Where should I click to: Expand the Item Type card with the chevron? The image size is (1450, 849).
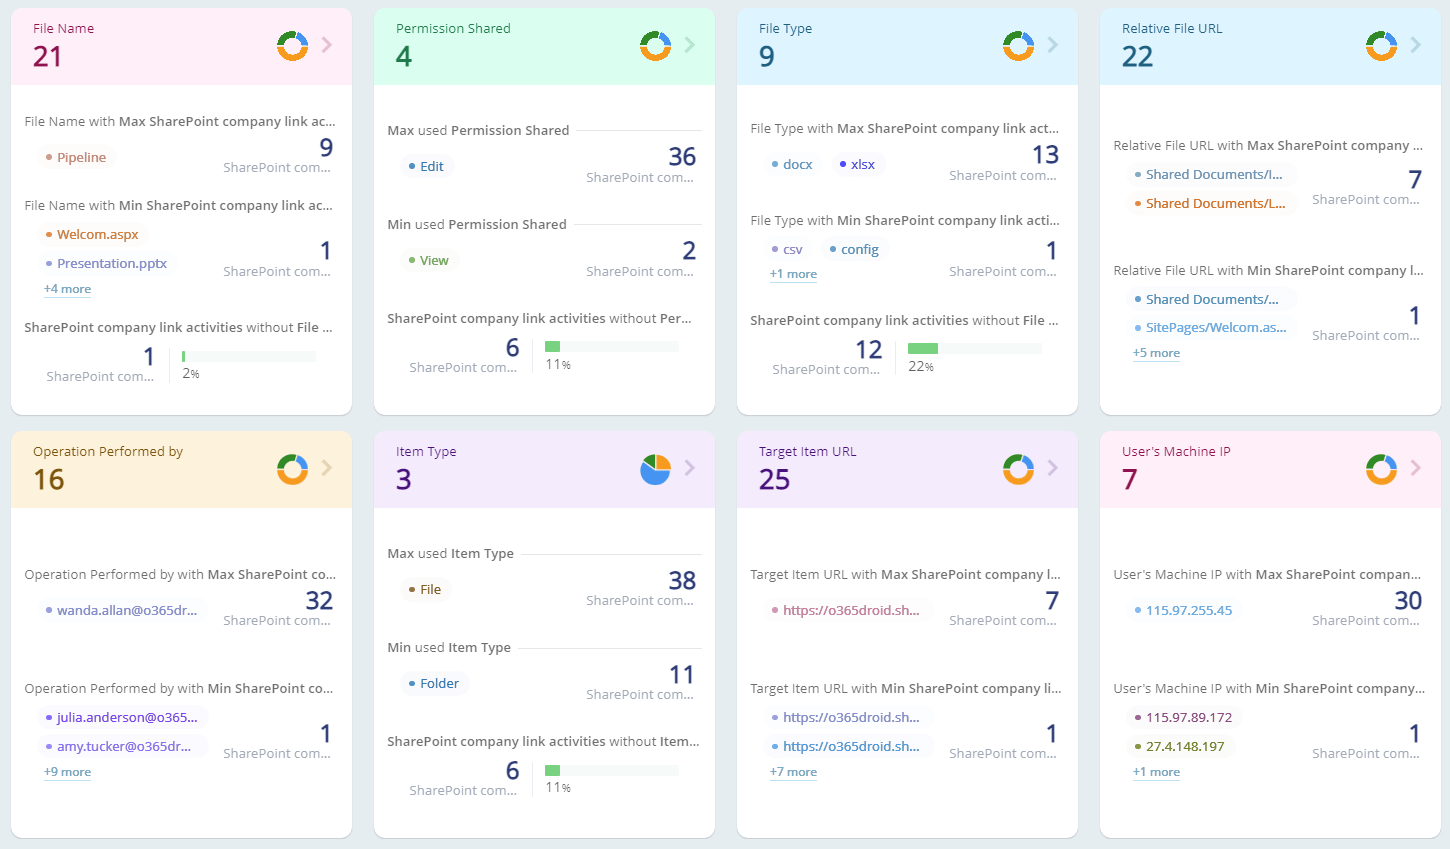coord(688,468)
